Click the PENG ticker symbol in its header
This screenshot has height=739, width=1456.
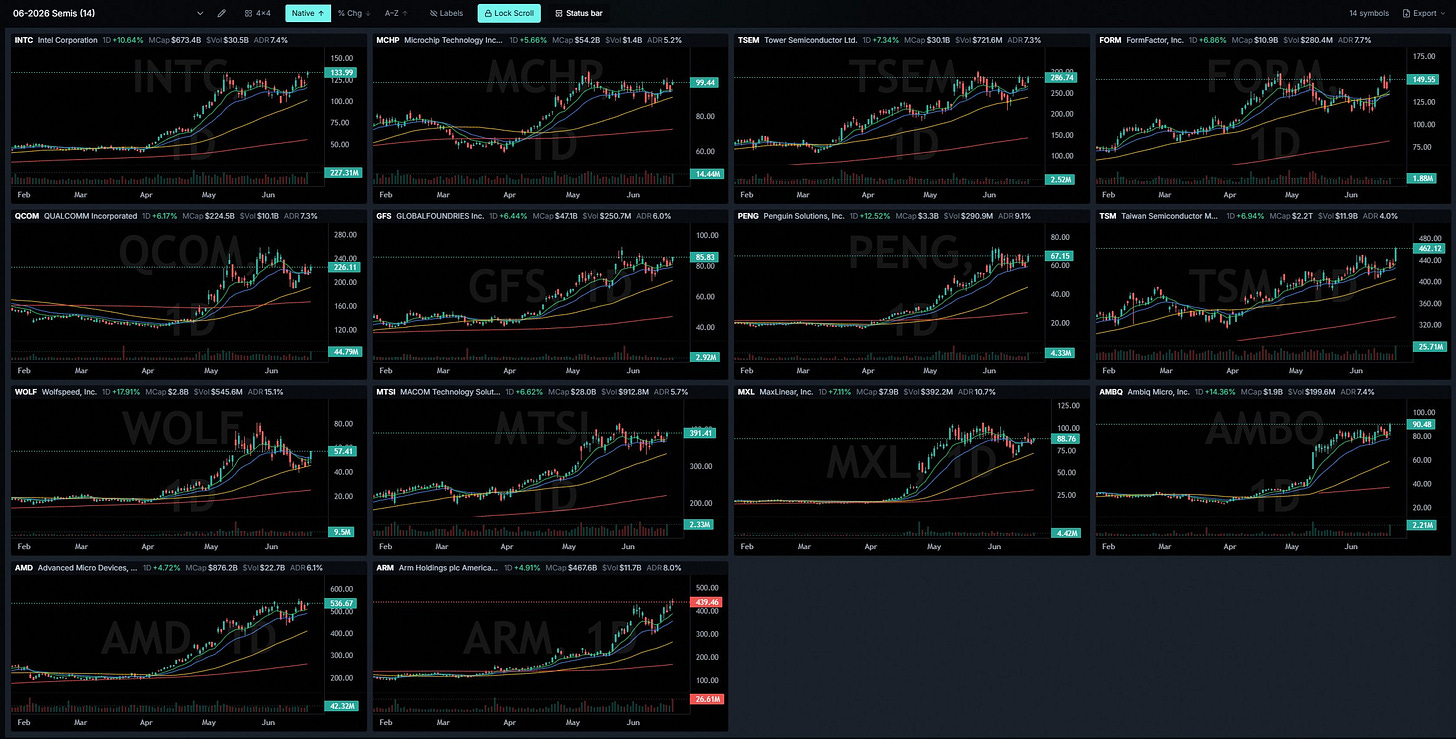pyautogui.click(x=748, y=215)
